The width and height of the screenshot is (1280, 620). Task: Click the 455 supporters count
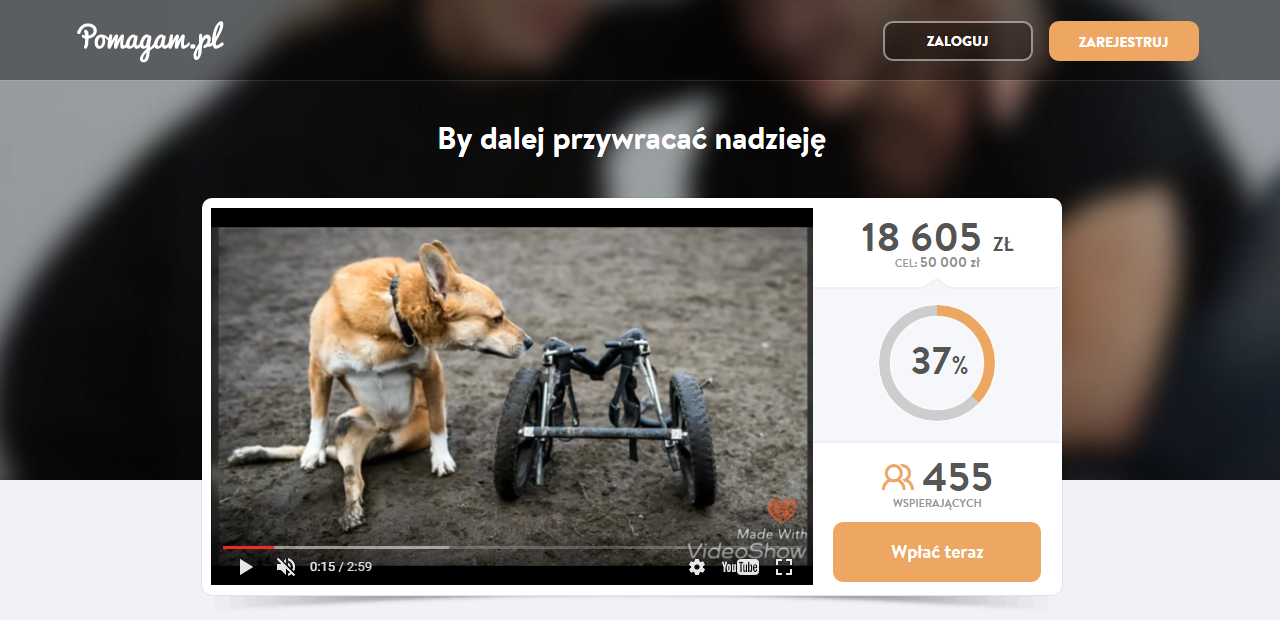[957, 477]
